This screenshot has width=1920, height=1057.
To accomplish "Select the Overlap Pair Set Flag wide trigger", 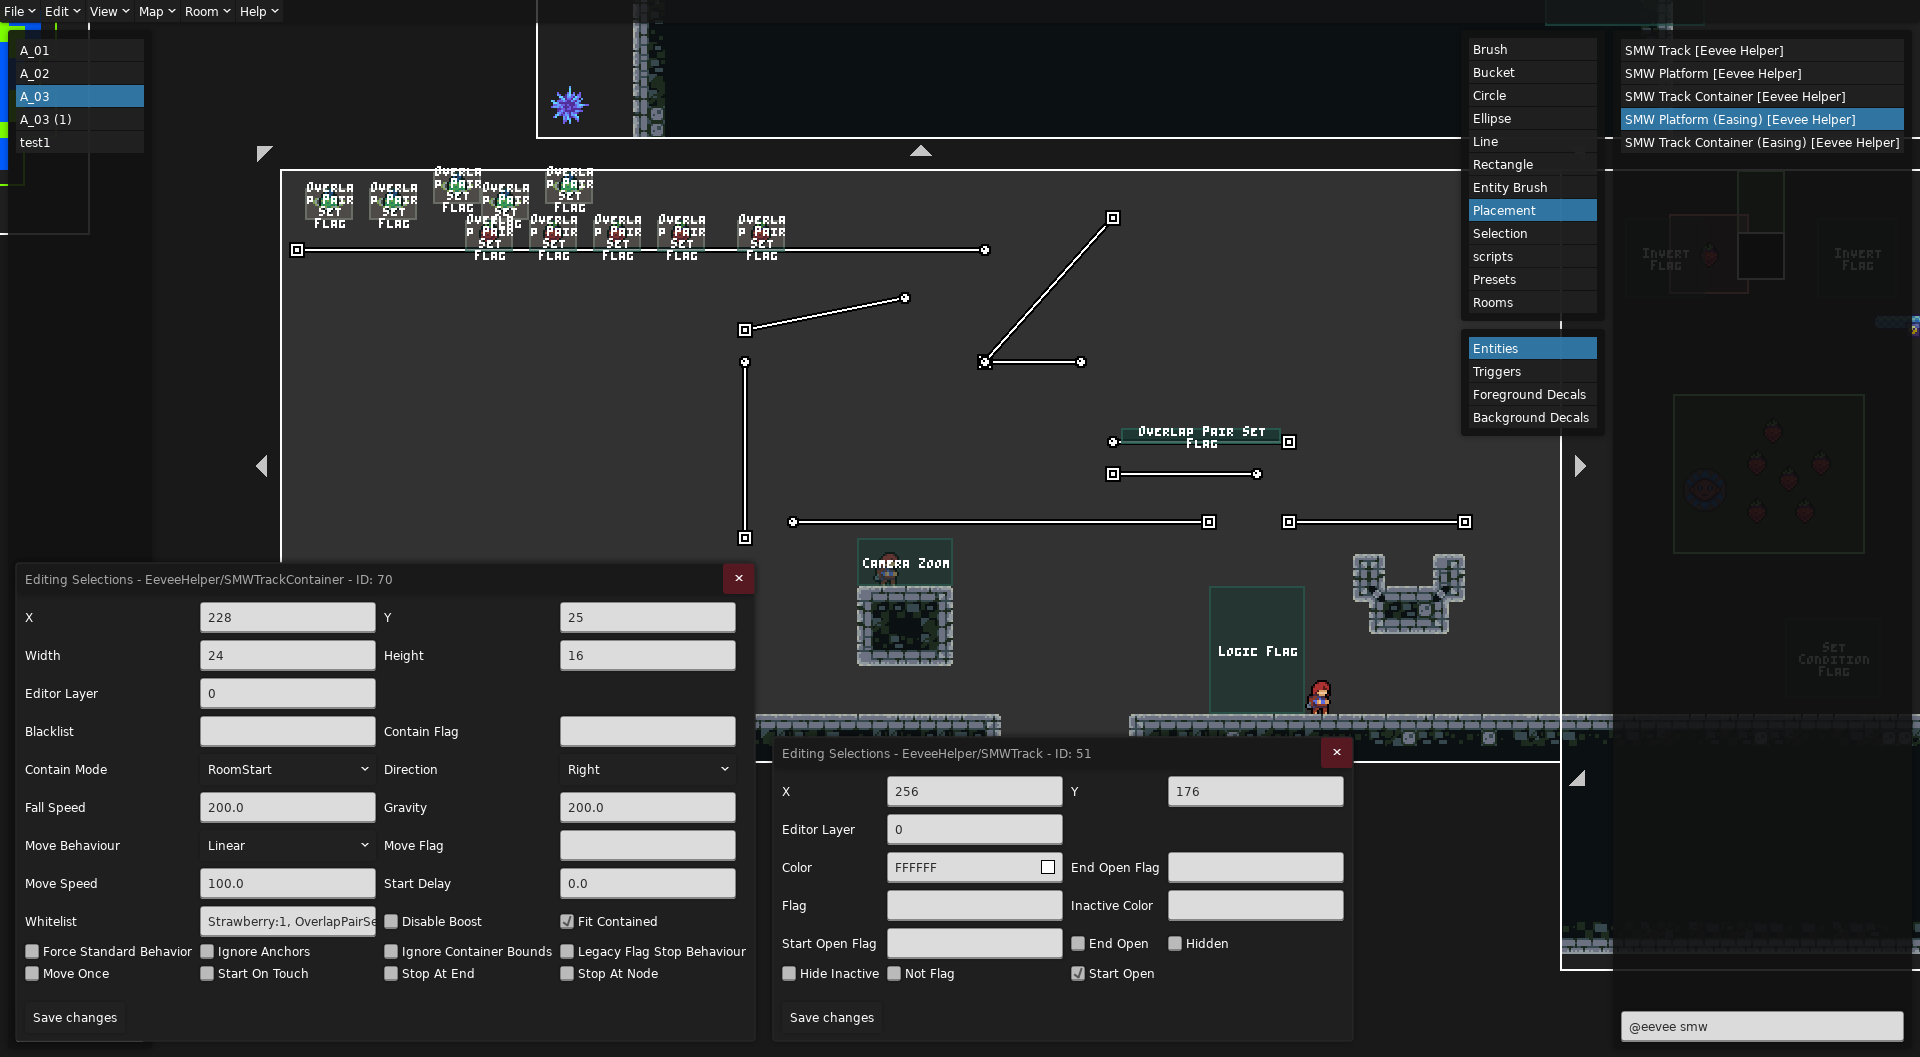I will tap(1201, 437).
